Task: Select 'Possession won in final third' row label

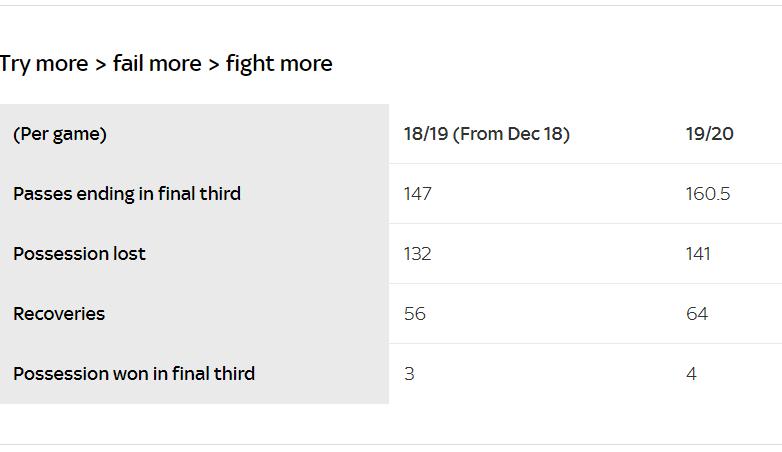Action: [134, 374]
